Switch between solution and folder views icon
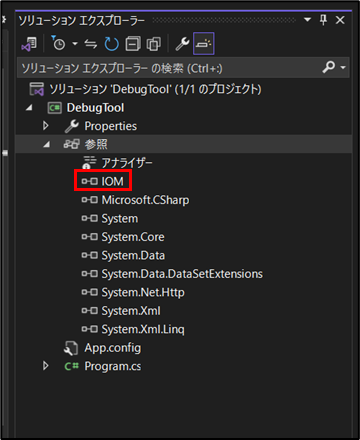This screenshot has height=440, width=360. (x=29, y=44)
